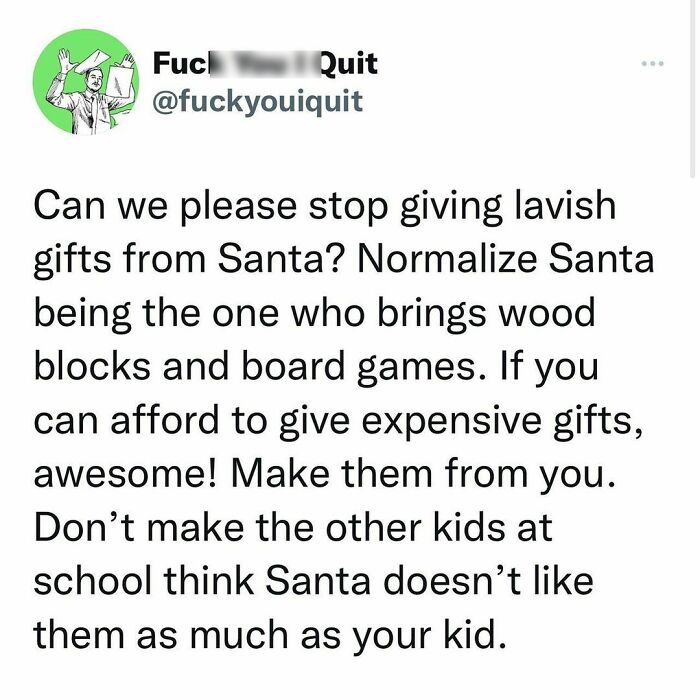This screenshot has width=700, height=700.
Task: Open the three-dot more options menu
Action: click(652, 63)
